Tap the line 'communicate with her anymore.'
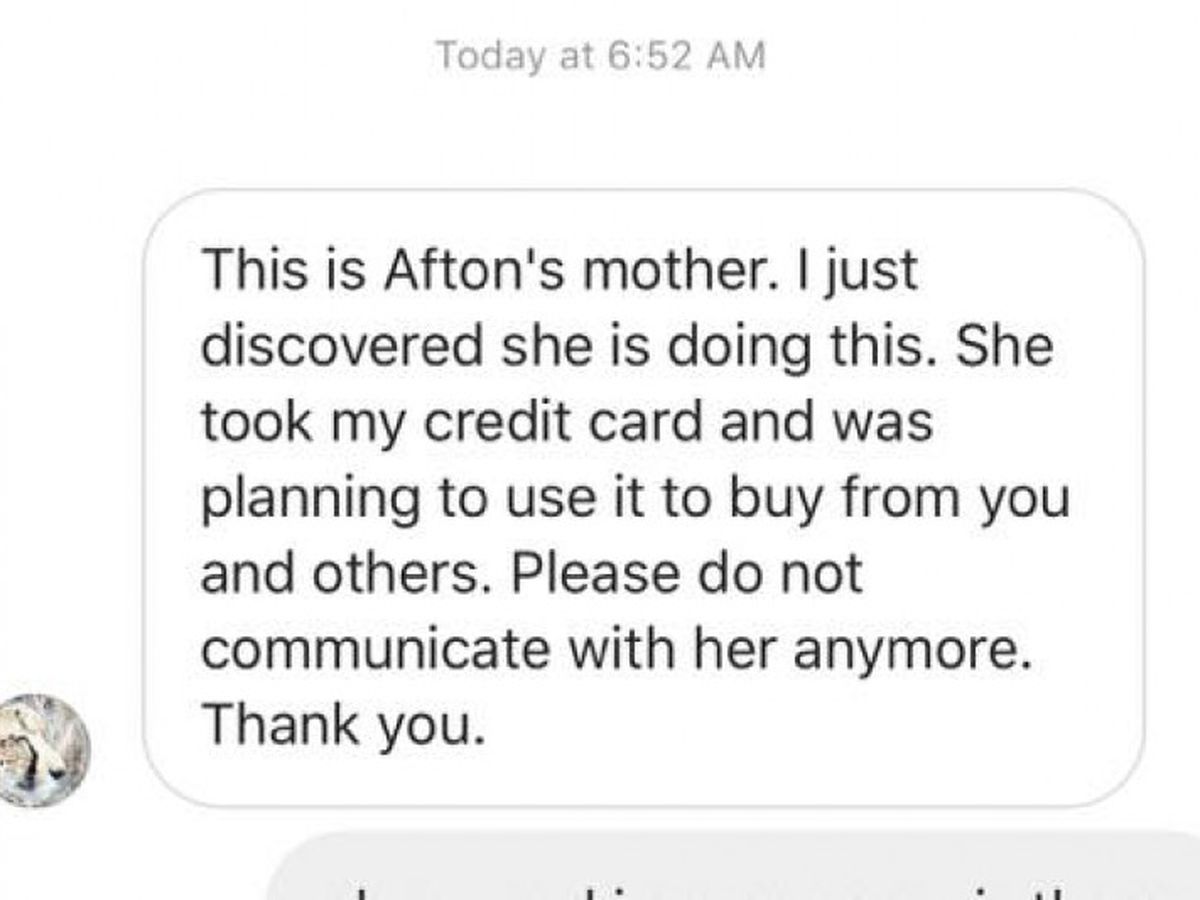1200x900 pixels. 615,650
